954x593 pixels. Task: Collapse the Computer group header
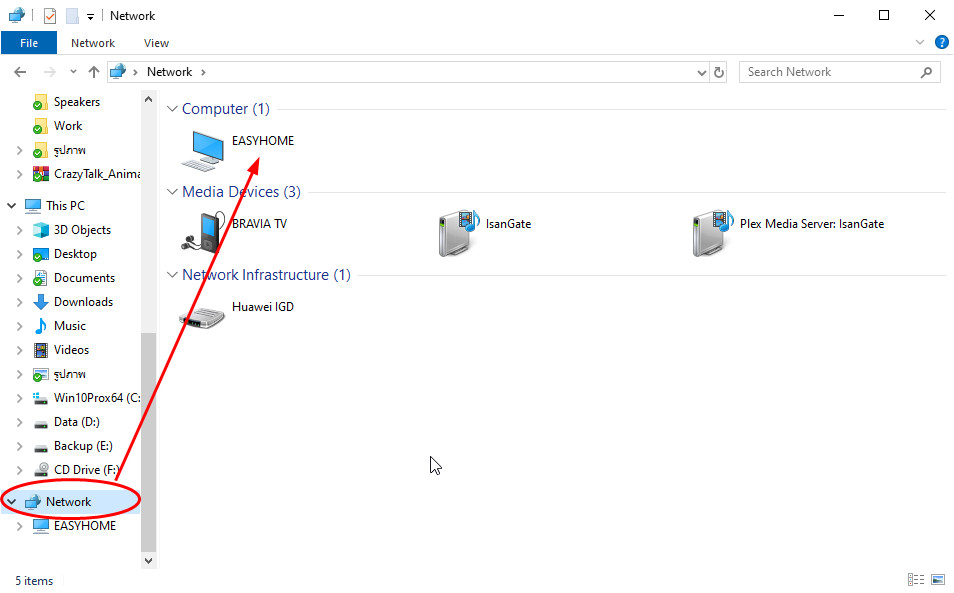point(172,109)
